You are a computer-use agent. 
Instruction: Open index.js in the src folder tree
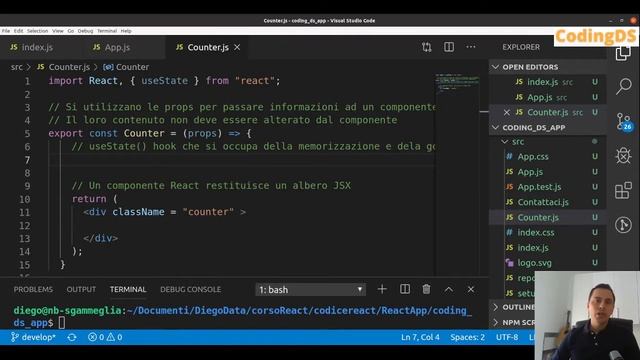pyautogui.click(x=547, y=248)
